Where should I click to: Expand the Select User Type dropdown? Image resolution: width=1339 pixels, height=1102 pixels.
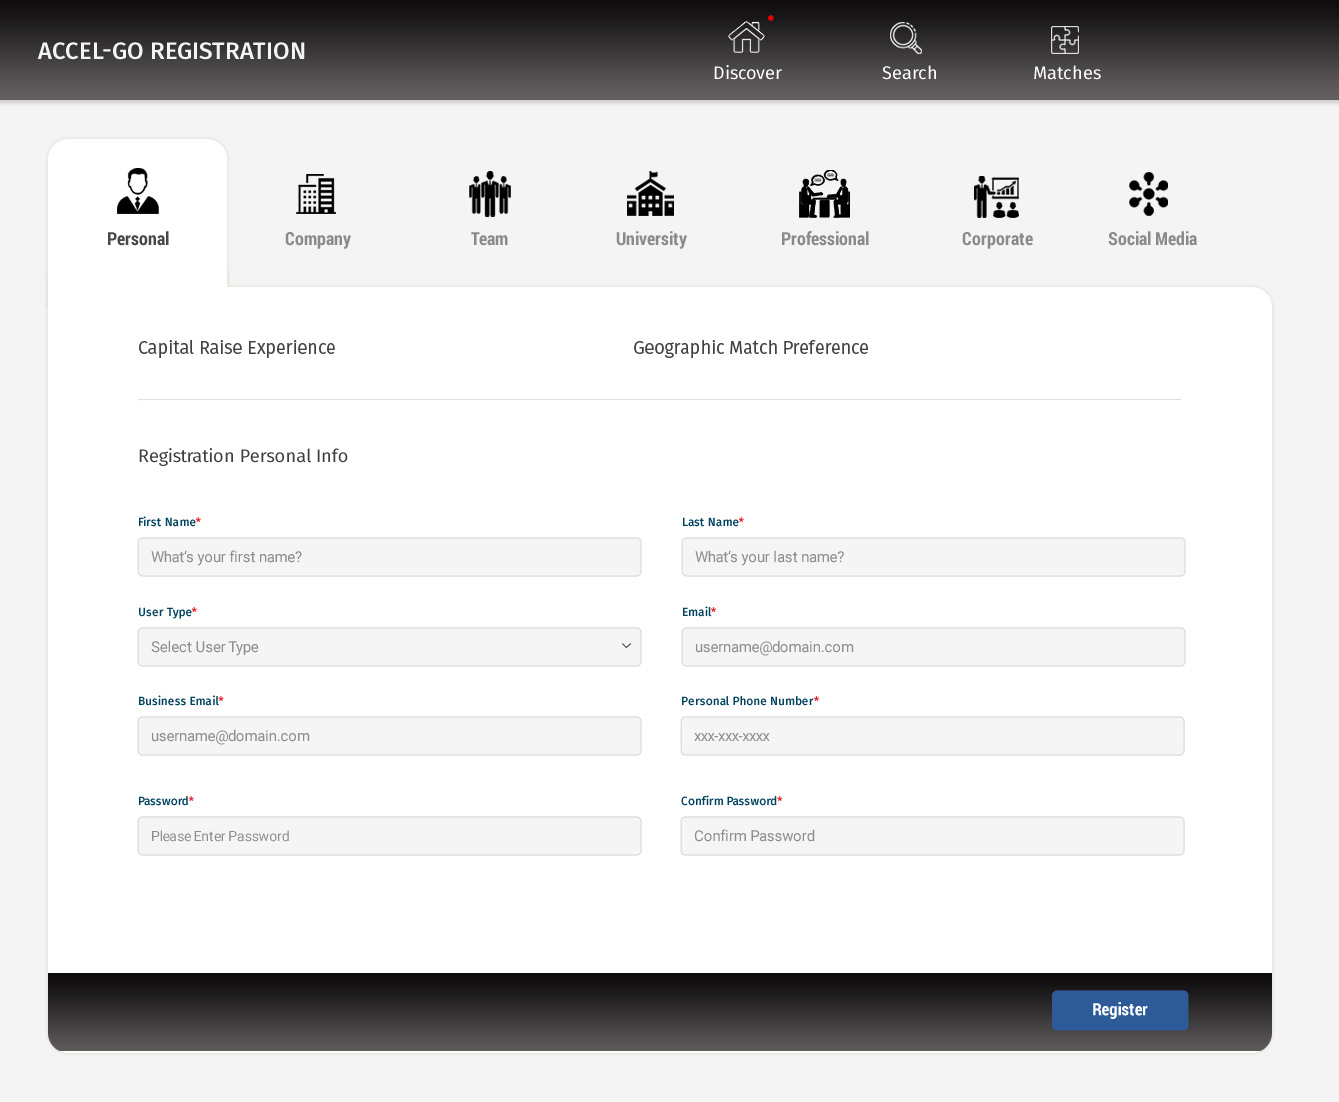[389, 647]
